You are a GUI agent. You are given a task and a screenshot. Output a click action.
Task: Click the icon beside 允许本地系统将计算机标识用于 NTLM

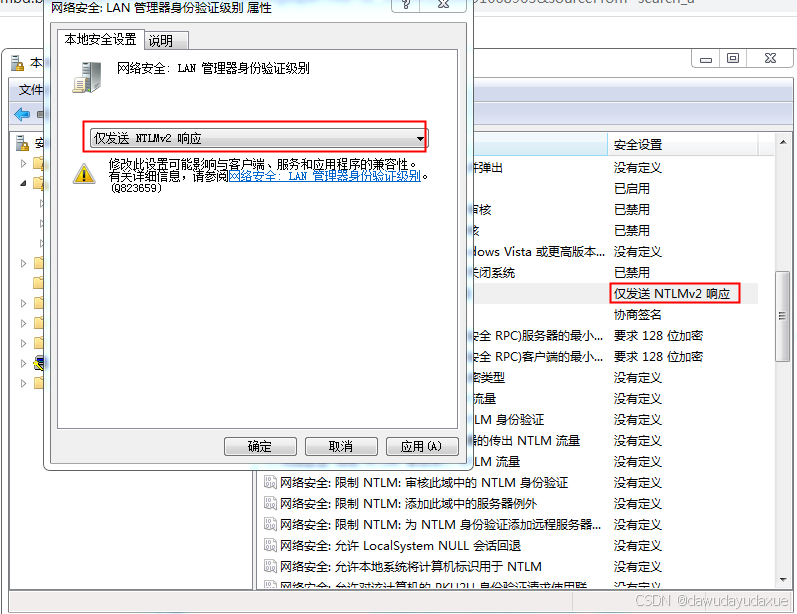click(270, 566)
